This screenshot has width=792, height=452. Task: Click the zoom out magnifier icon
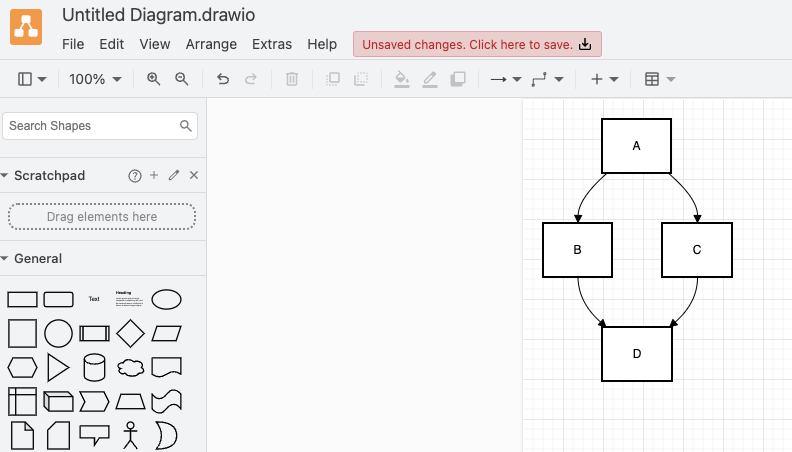(182, 79)
